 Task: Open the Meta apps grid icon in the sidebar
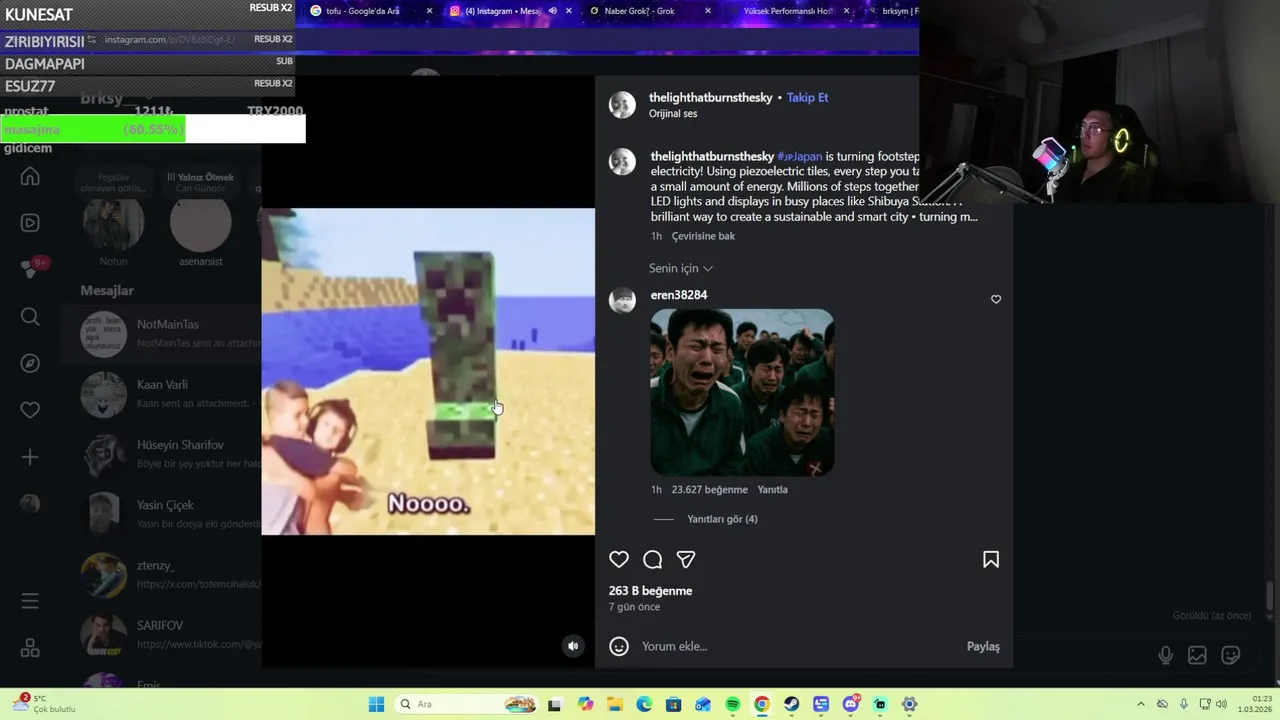[x=30, y=648]
